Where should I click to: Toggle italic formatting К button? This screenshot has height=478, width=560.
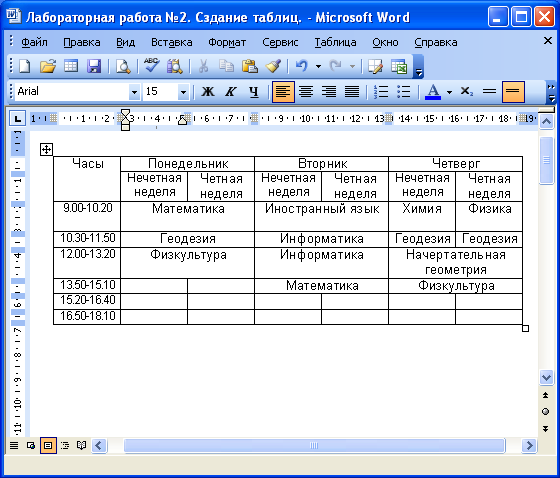[231, 92]
